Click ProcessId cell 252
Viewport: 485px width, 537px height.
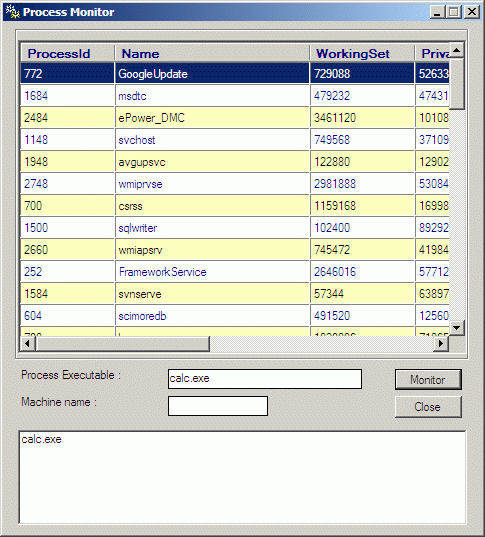(67, 272)
